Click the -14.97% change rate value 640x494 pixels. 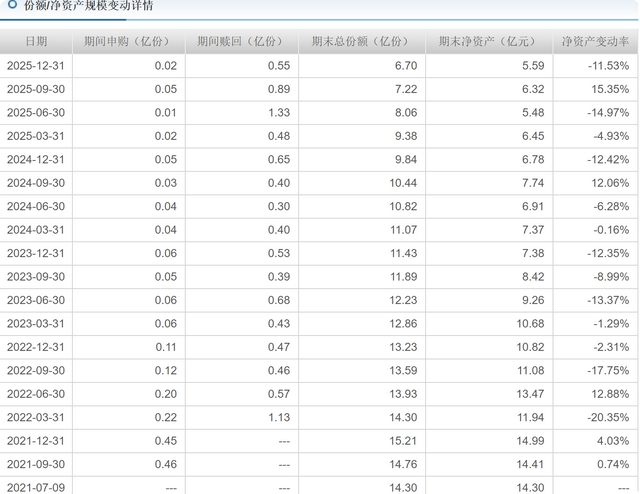[609, 112]
